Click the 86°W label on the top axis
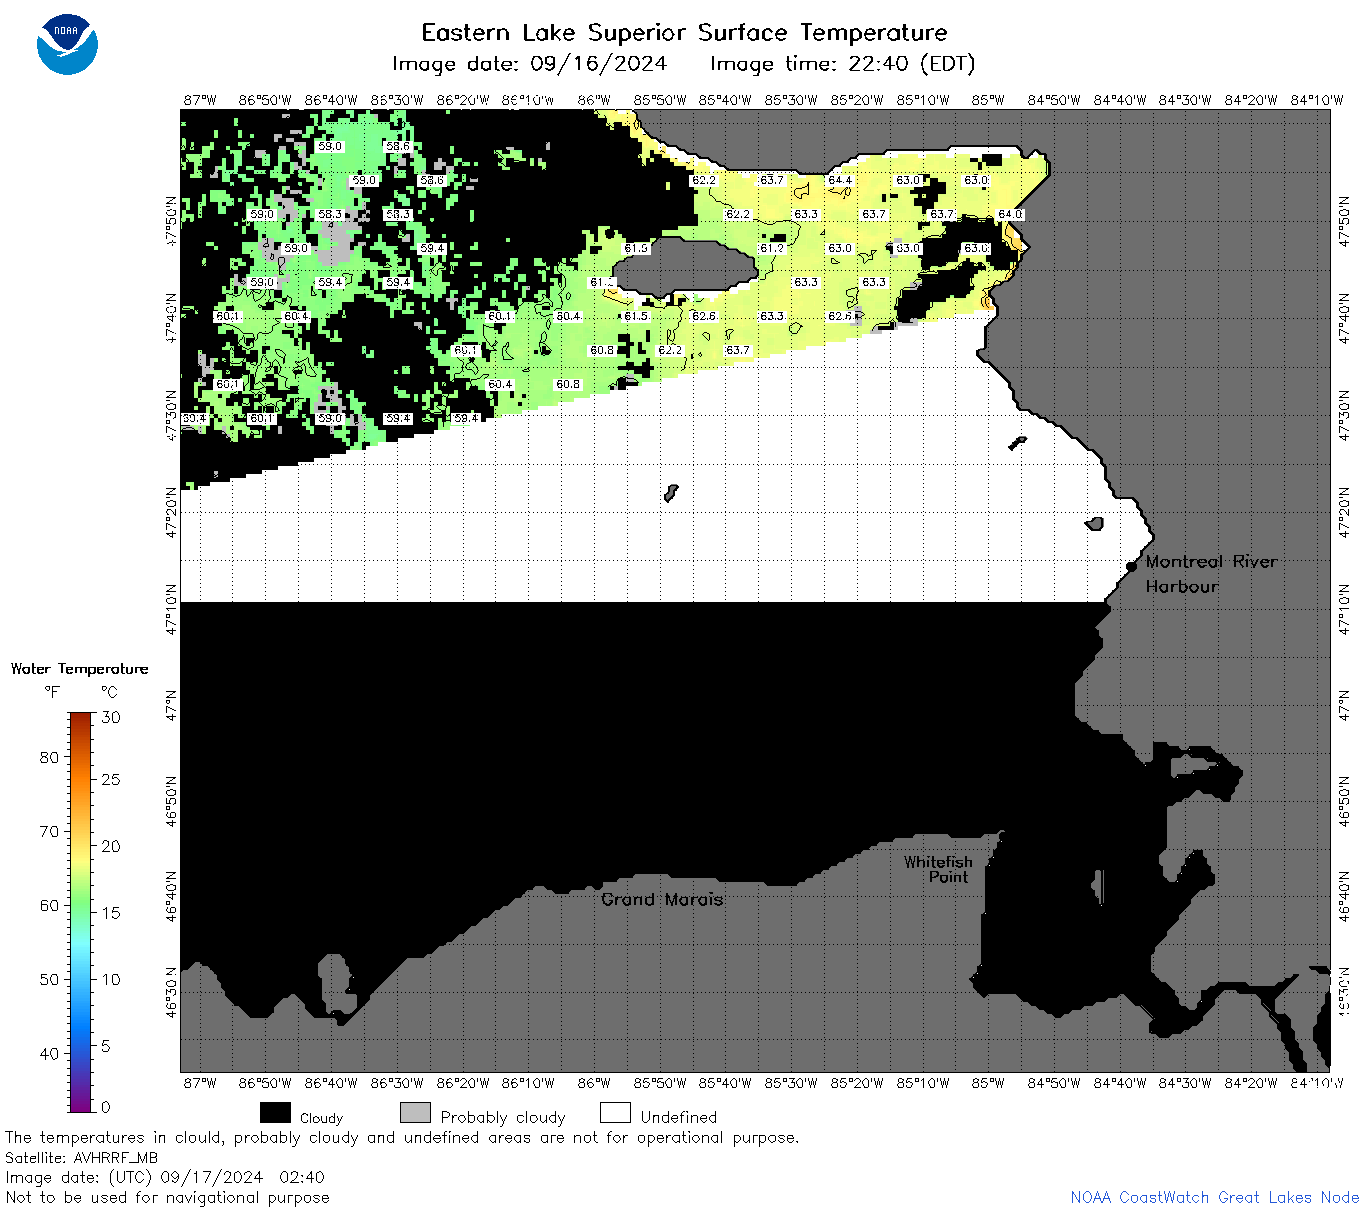 (594, 100)
